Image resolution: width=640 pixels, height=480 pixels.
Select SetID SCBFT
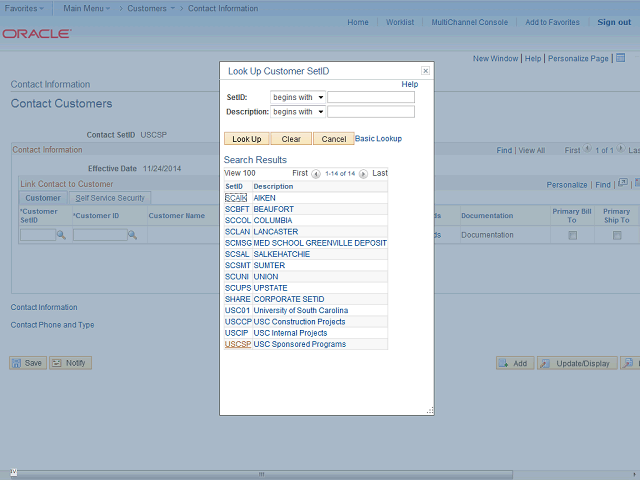tap(237, 209)
